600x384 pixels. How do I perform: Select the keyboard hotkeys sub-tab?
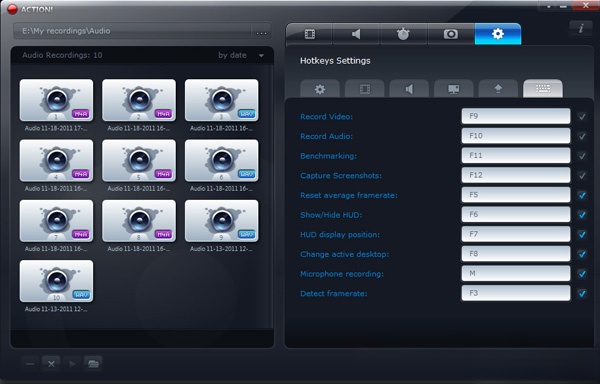(x=543, y=89)
